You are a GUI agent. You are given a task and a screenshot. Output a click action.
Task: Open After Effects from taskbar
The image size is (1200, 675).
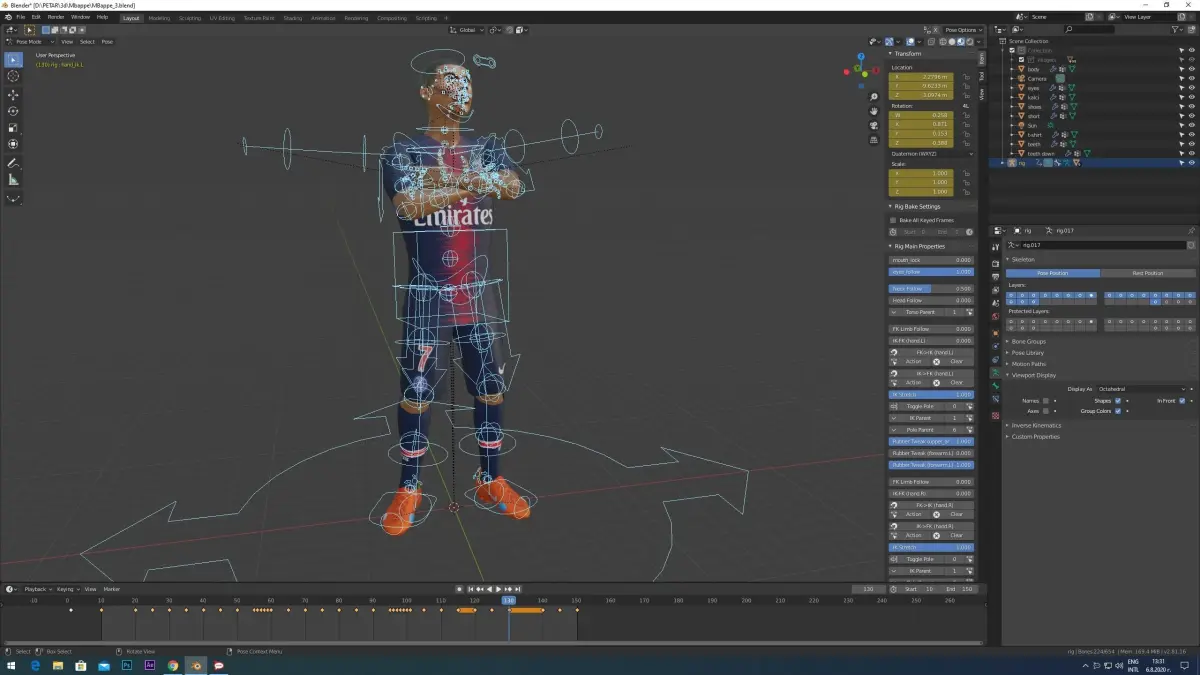point(150,665)
